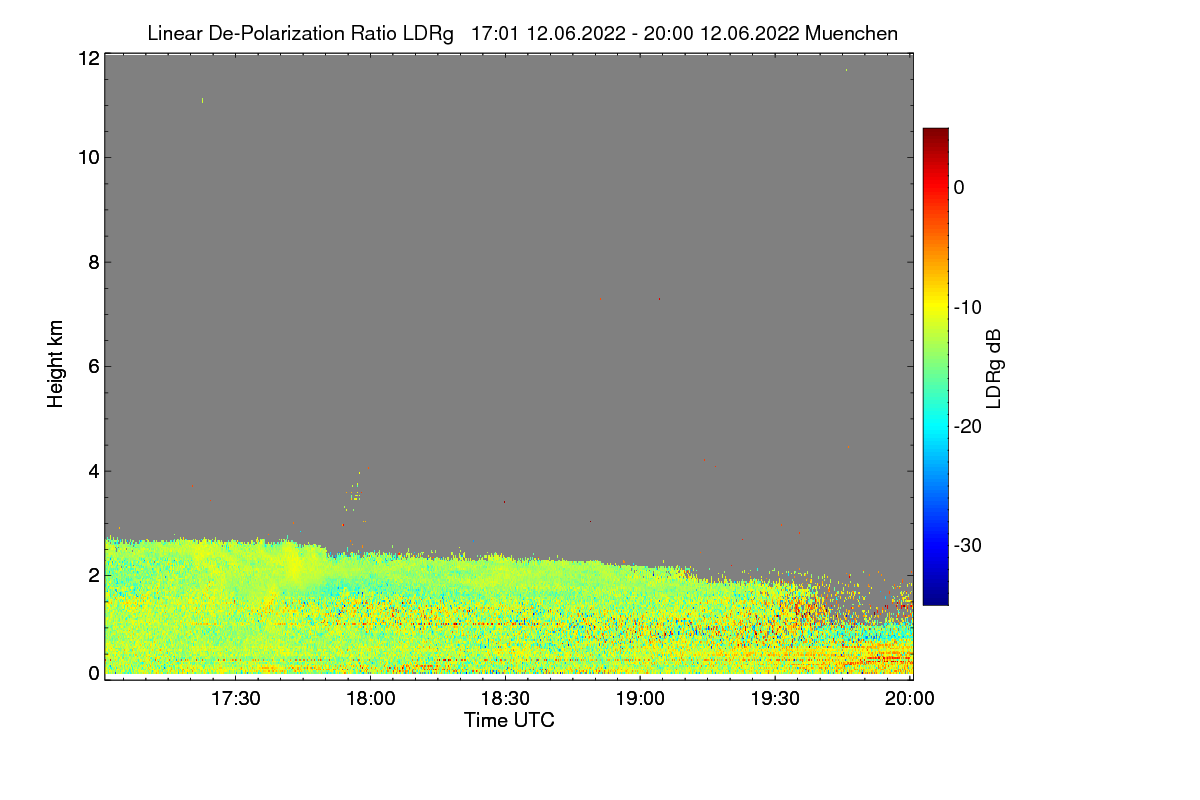
Task: Click the date range text '17:01 12.06.2022 - 20:00 12.06.2022'
Action: (x=633, y=33)
